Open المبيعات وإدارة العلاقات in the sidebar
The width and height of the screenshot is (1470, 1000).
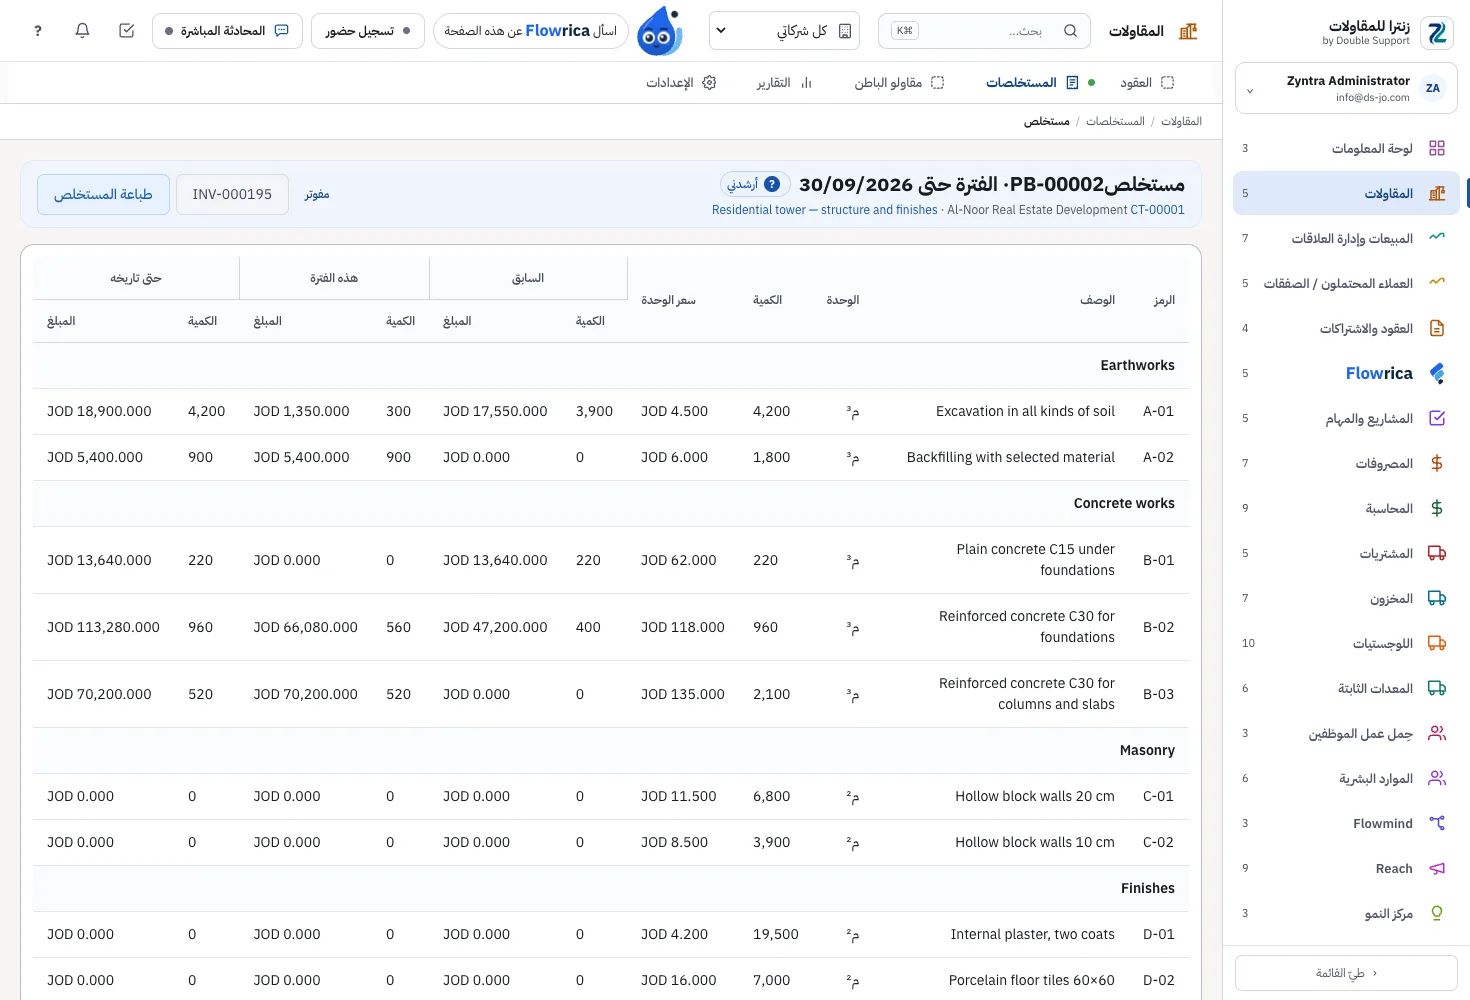[x=1346, y=238]
